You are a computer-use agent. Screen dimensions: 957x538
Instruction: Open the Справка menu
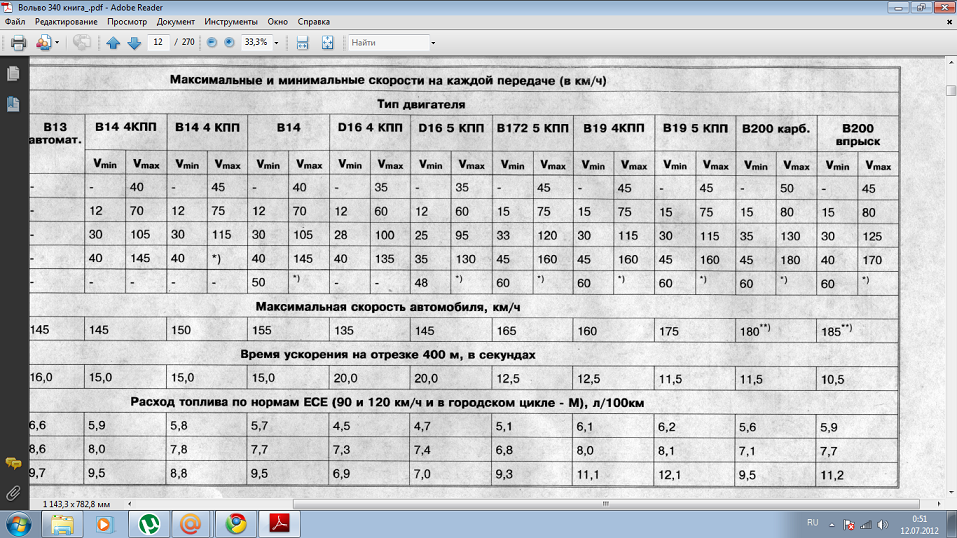[313, 21]
